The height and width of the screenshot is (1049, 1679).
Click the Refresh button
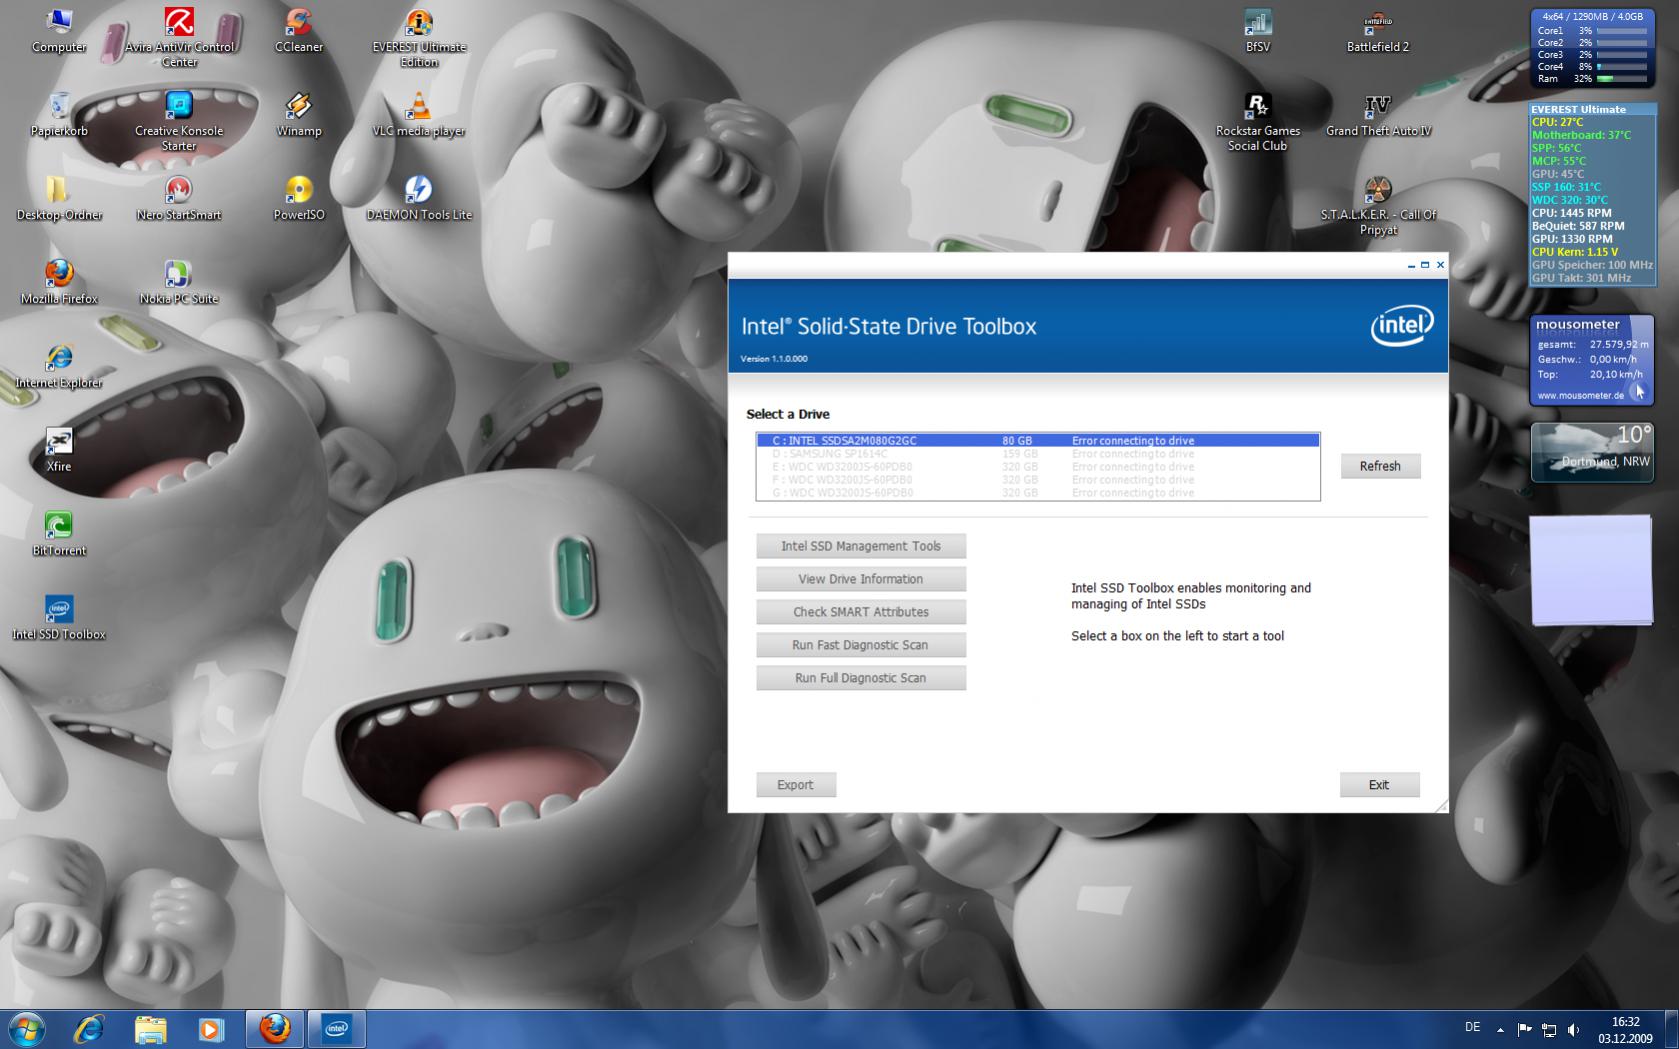click(1380, 466)
